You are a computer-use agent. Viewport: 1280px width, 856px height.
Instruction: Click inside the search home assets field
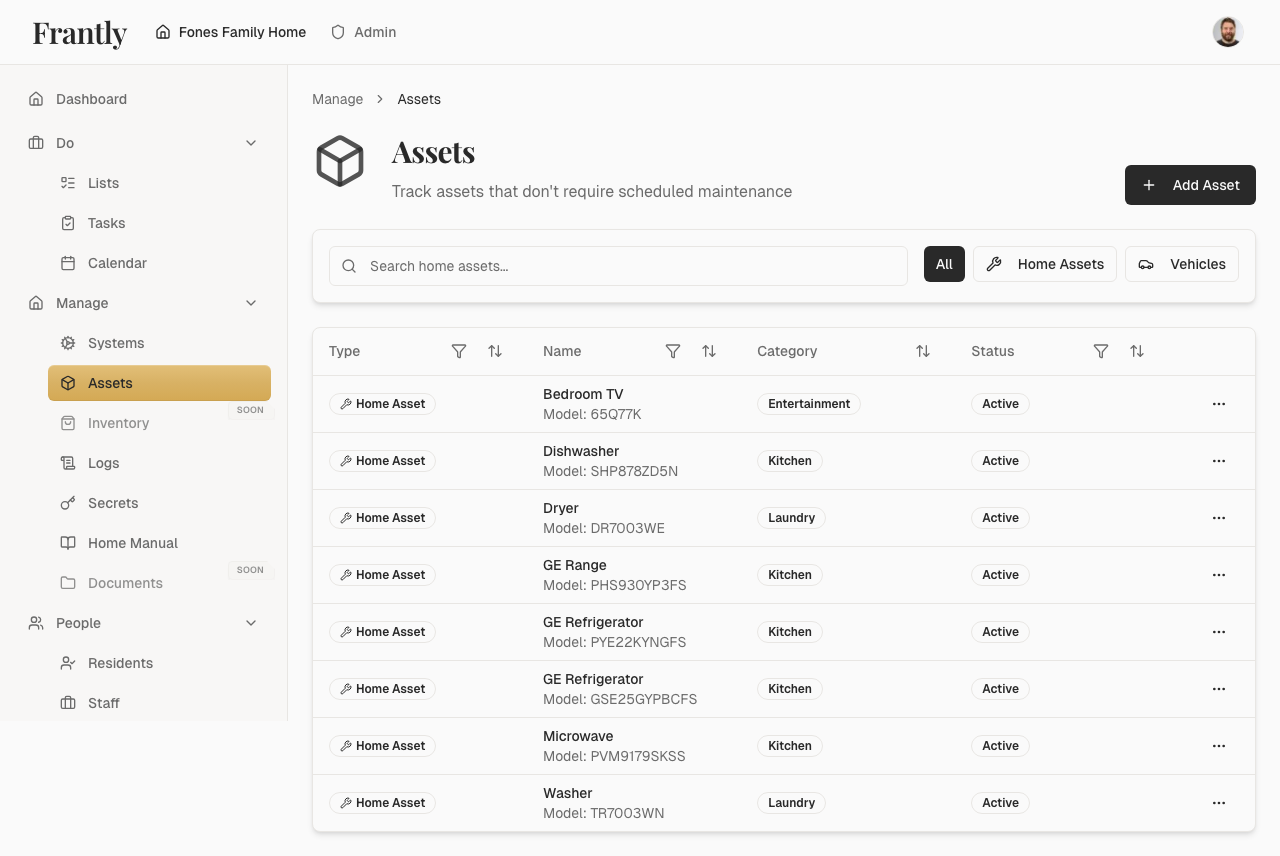[618, 266]
